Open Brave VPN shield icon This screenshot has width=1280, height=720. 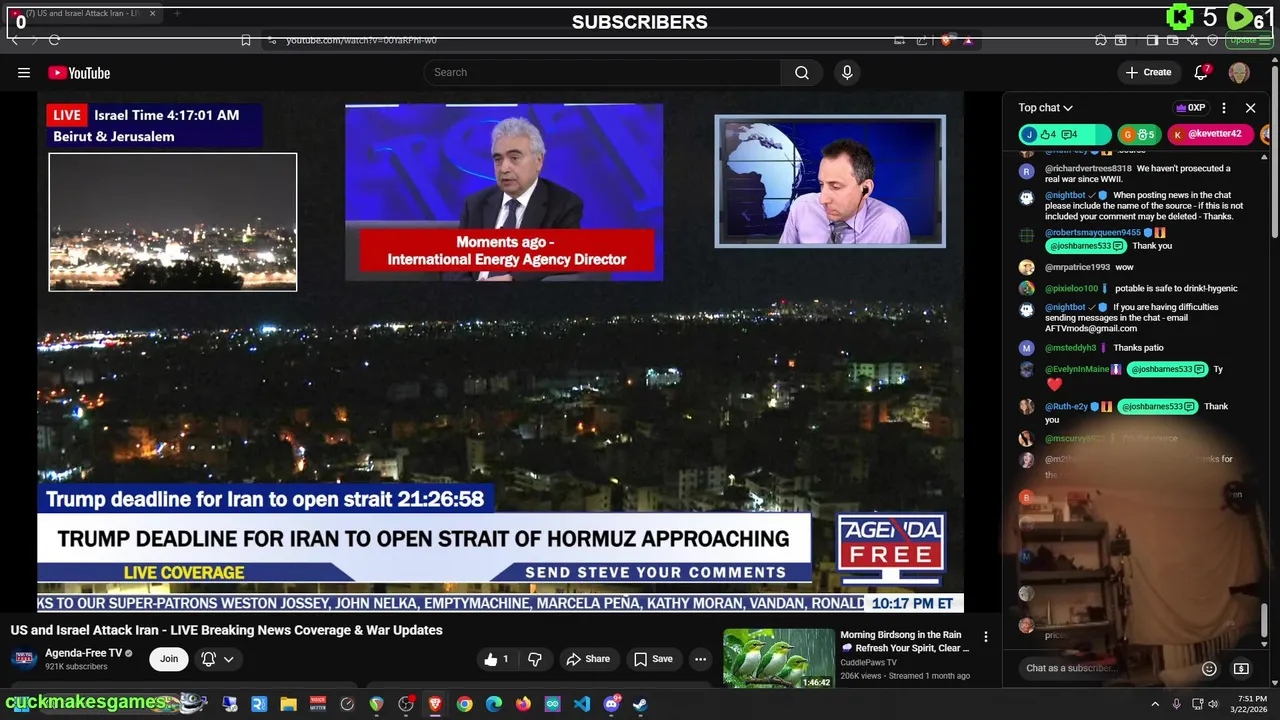1213,40
